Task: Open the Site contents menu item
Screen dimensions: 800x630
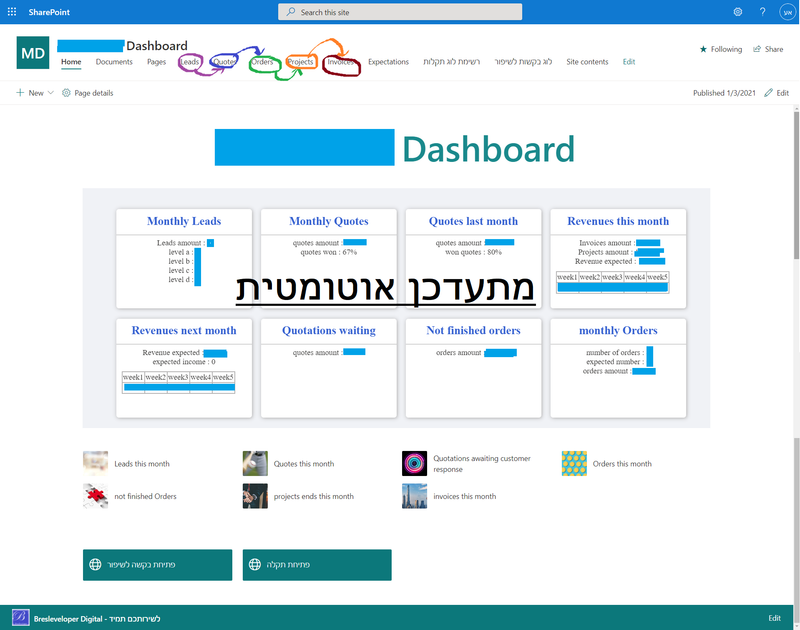Action: click(x=587, y=61)
